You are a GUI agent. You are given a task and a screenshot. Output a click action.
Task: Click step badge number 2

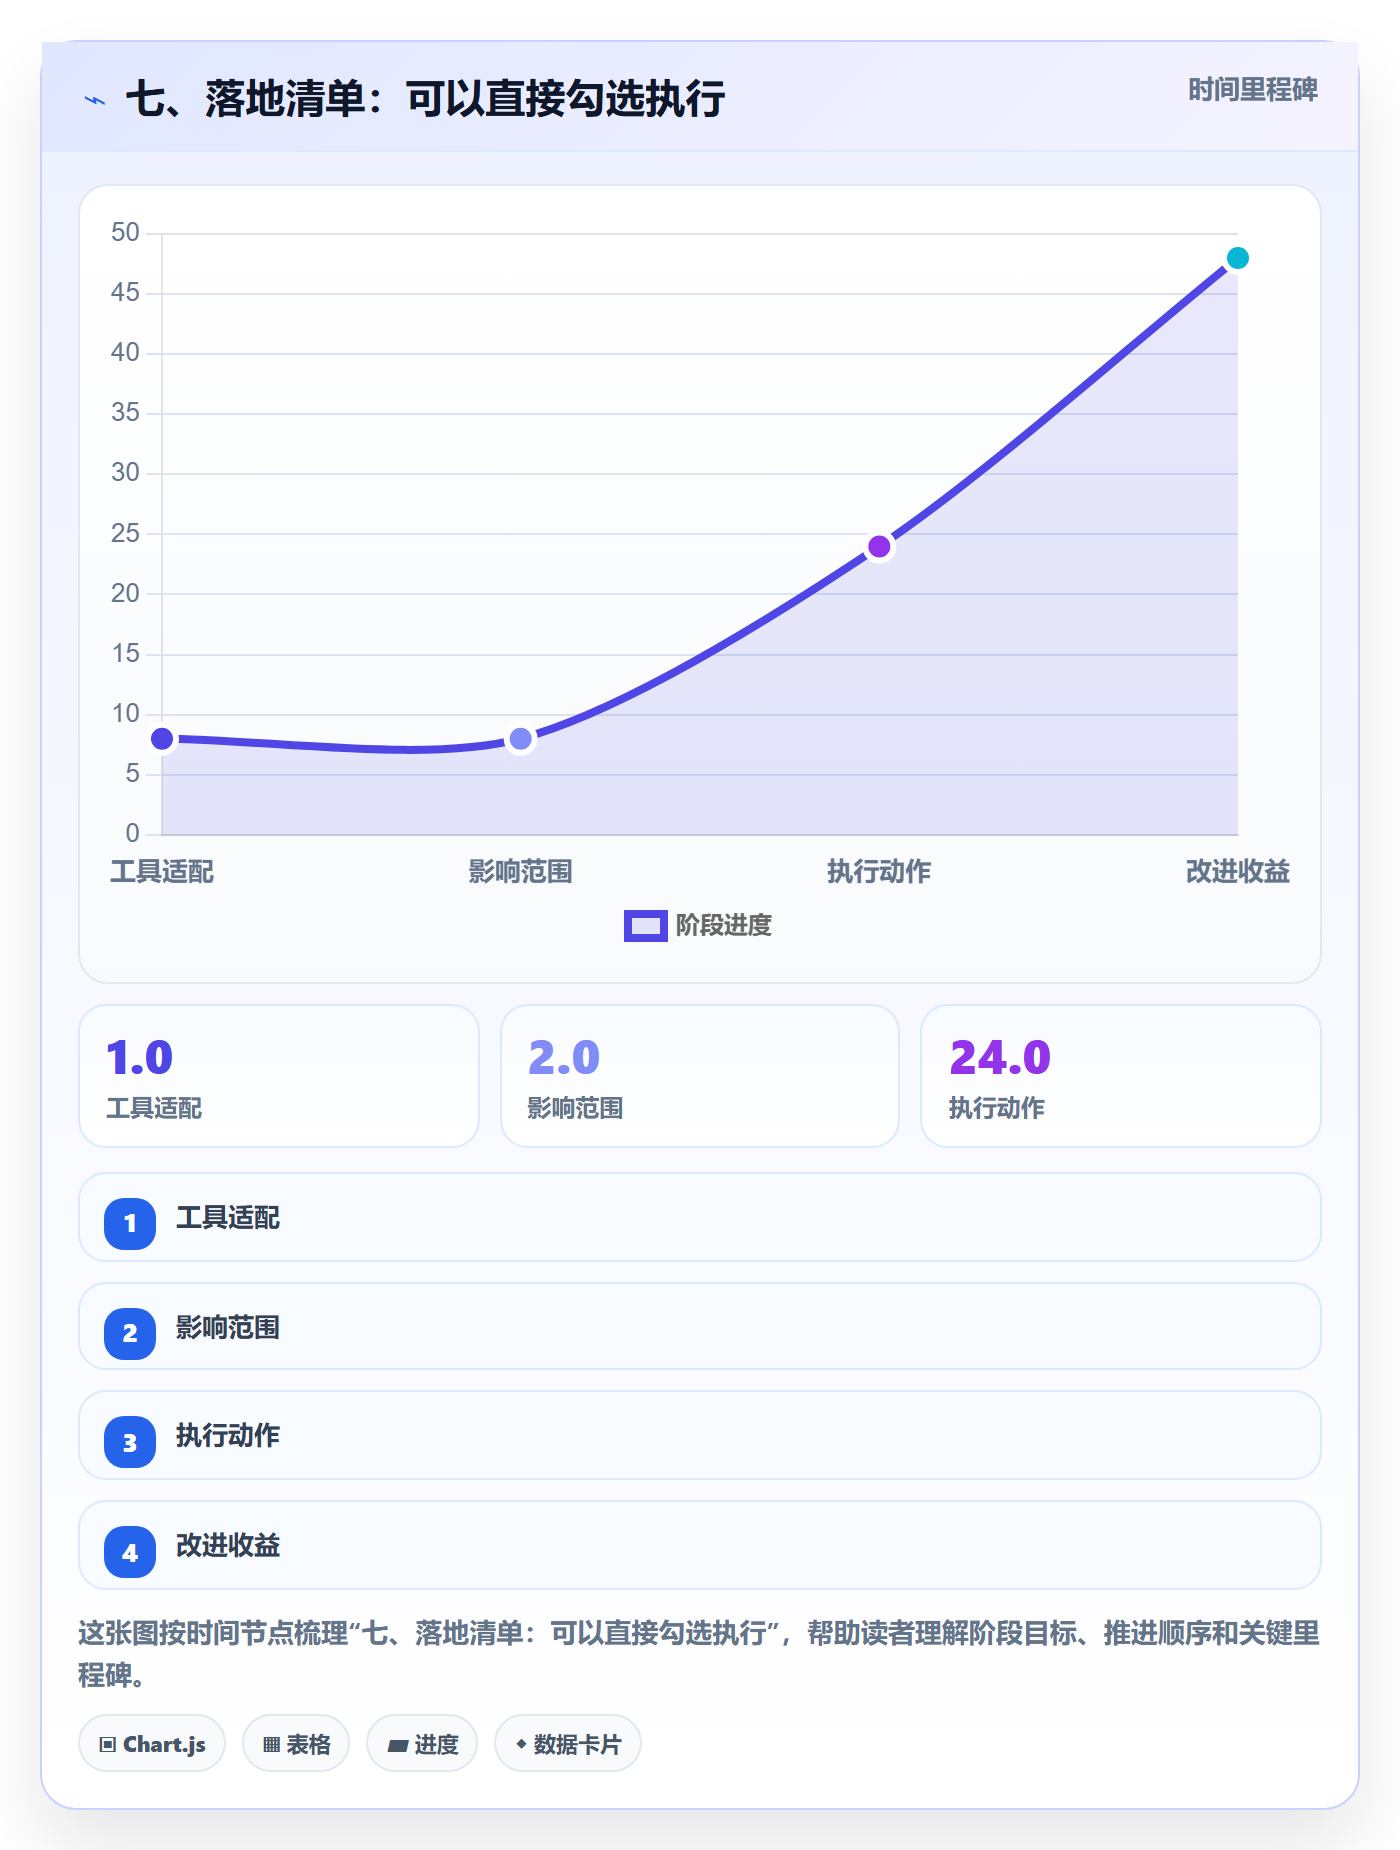pyautogui.click(x=130, y=1333)
